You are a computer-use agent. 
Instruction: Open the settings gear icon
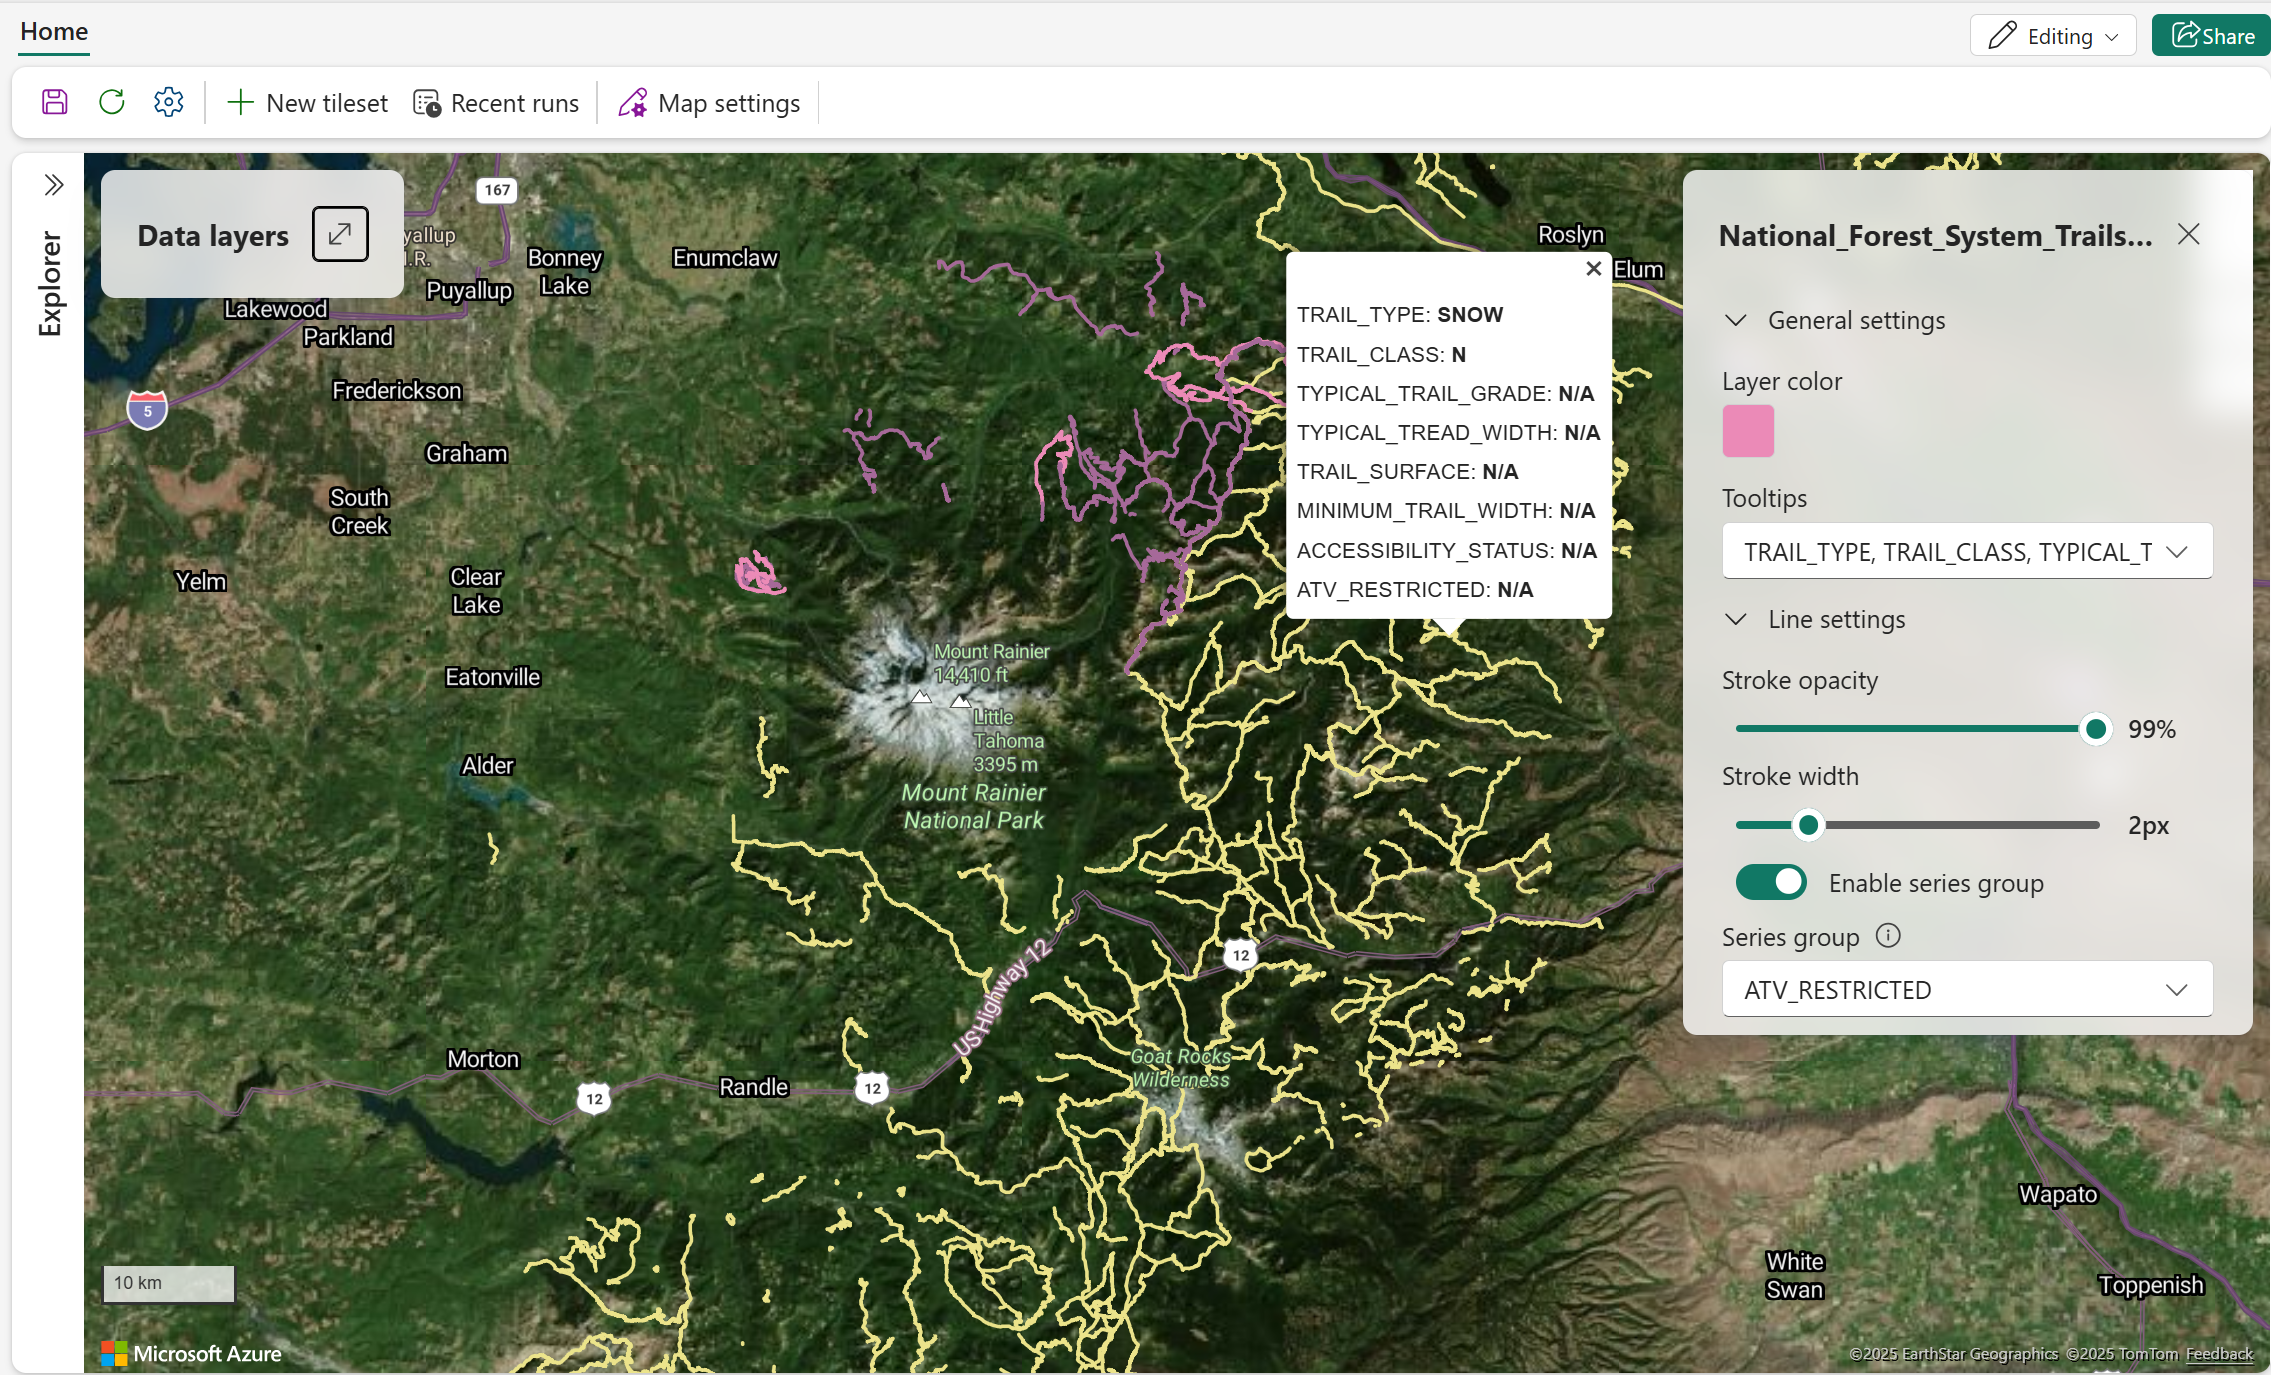tap(169, 102)
